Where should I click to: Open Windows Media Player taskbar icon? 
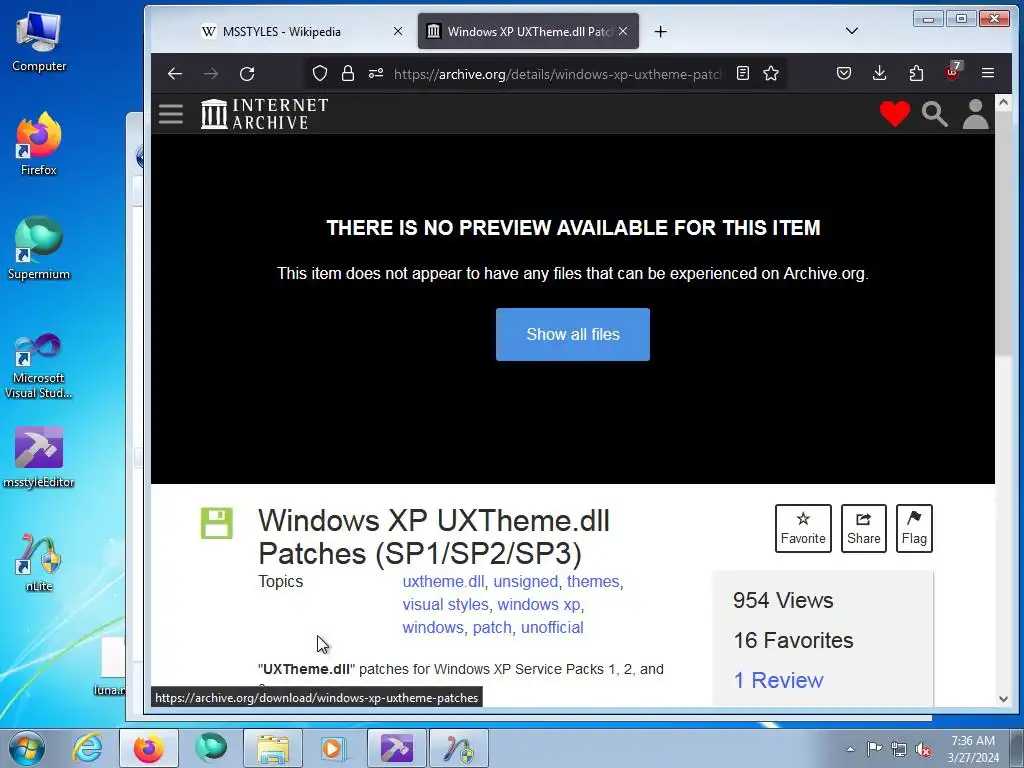(334, 748)
